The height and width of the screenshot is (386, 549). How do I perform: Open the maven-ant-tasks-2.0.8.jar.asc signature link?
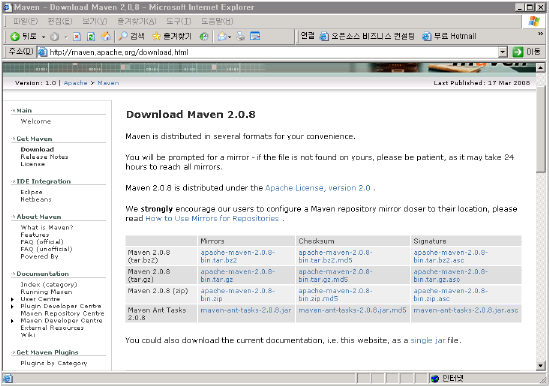point(466,310)
